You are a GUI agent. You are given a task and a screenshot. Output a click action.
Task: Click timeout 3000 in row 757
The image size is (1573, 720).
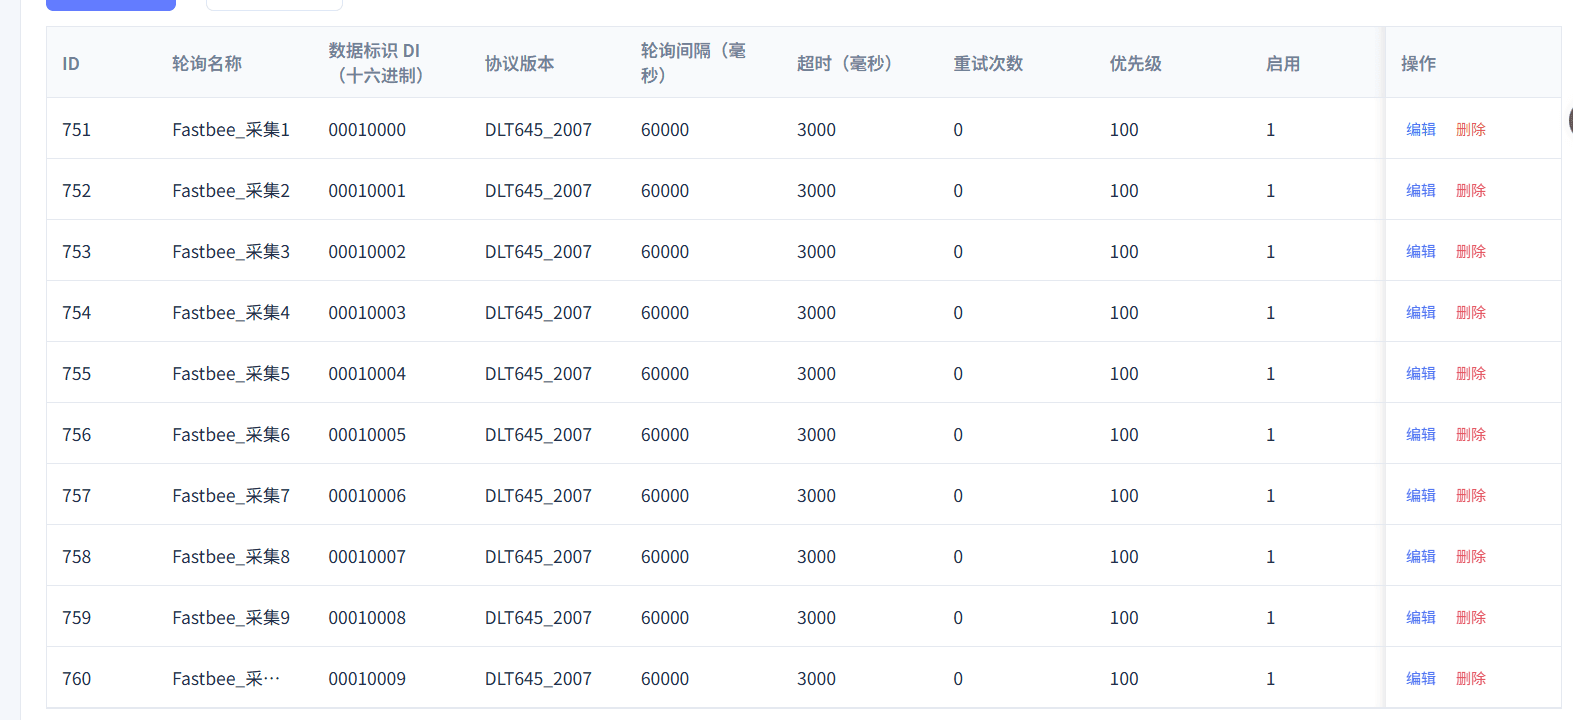tap(816, 495)
